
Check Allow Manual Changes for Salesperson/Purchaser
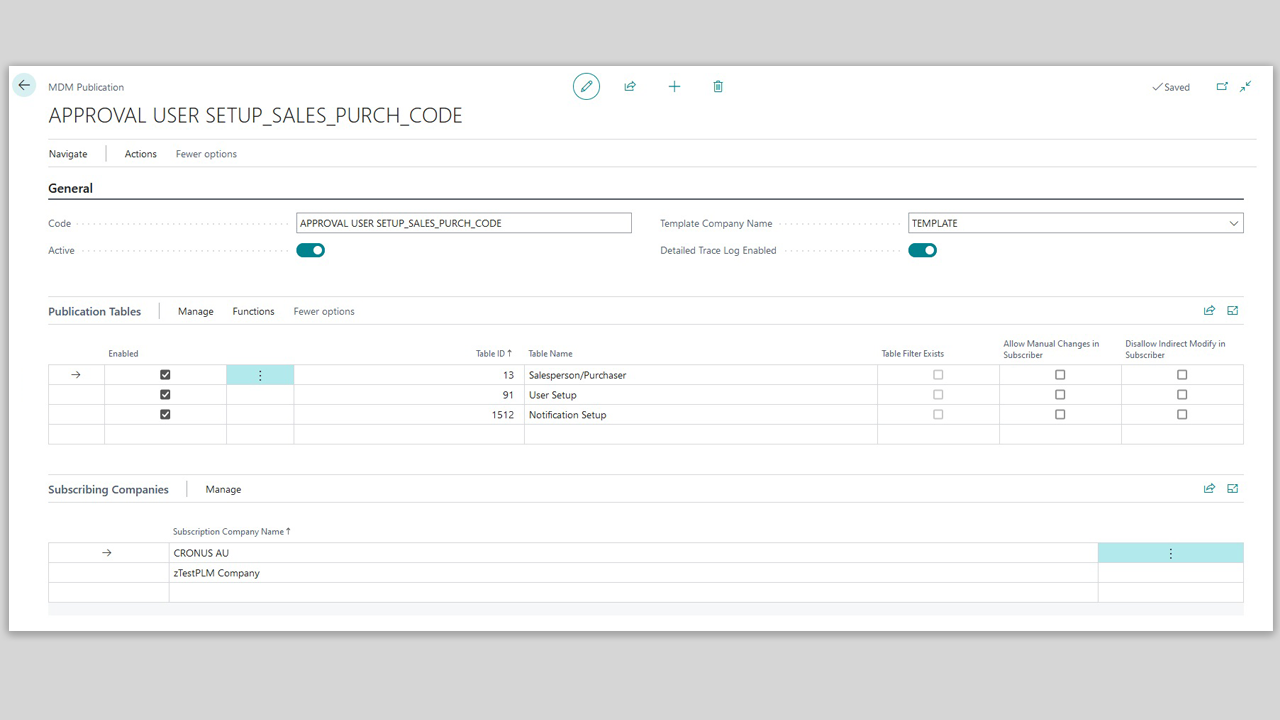[1060, 375]
